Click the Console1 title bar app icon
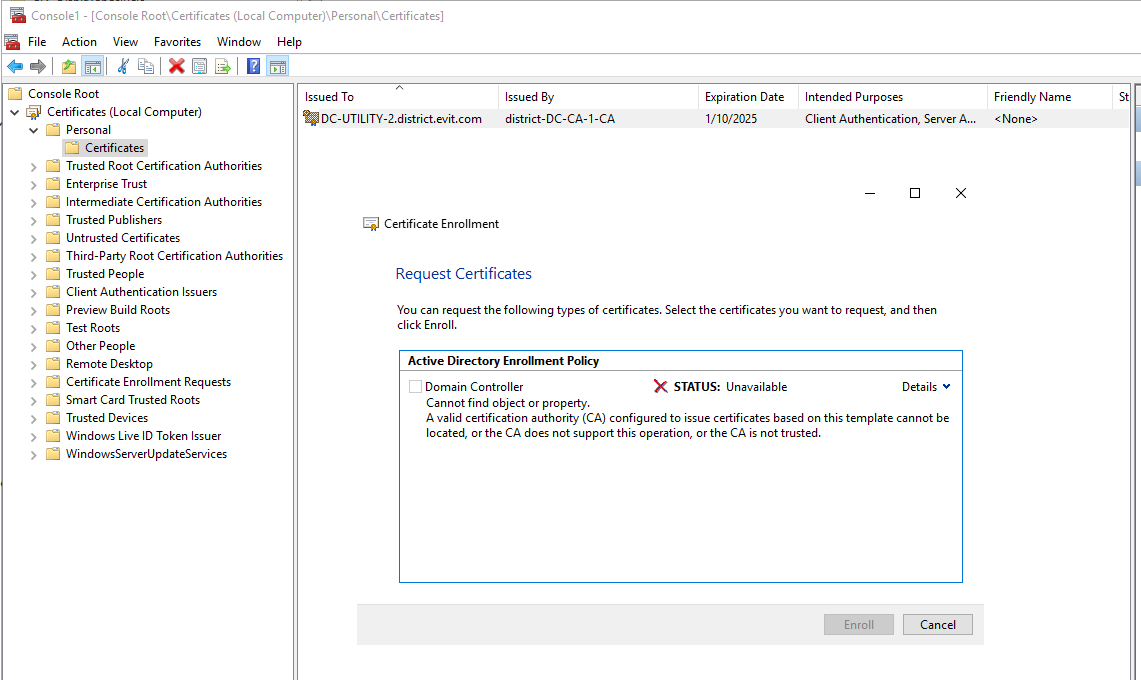This screenshot has width=1141, height=680. point(17,15)
